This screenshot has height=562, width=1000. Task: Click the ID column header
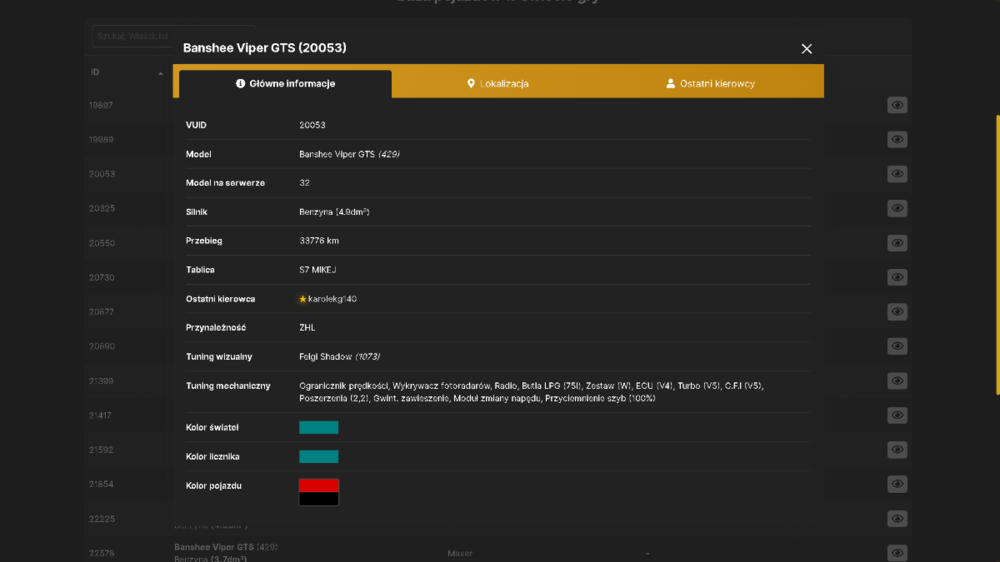pos(95,72)
